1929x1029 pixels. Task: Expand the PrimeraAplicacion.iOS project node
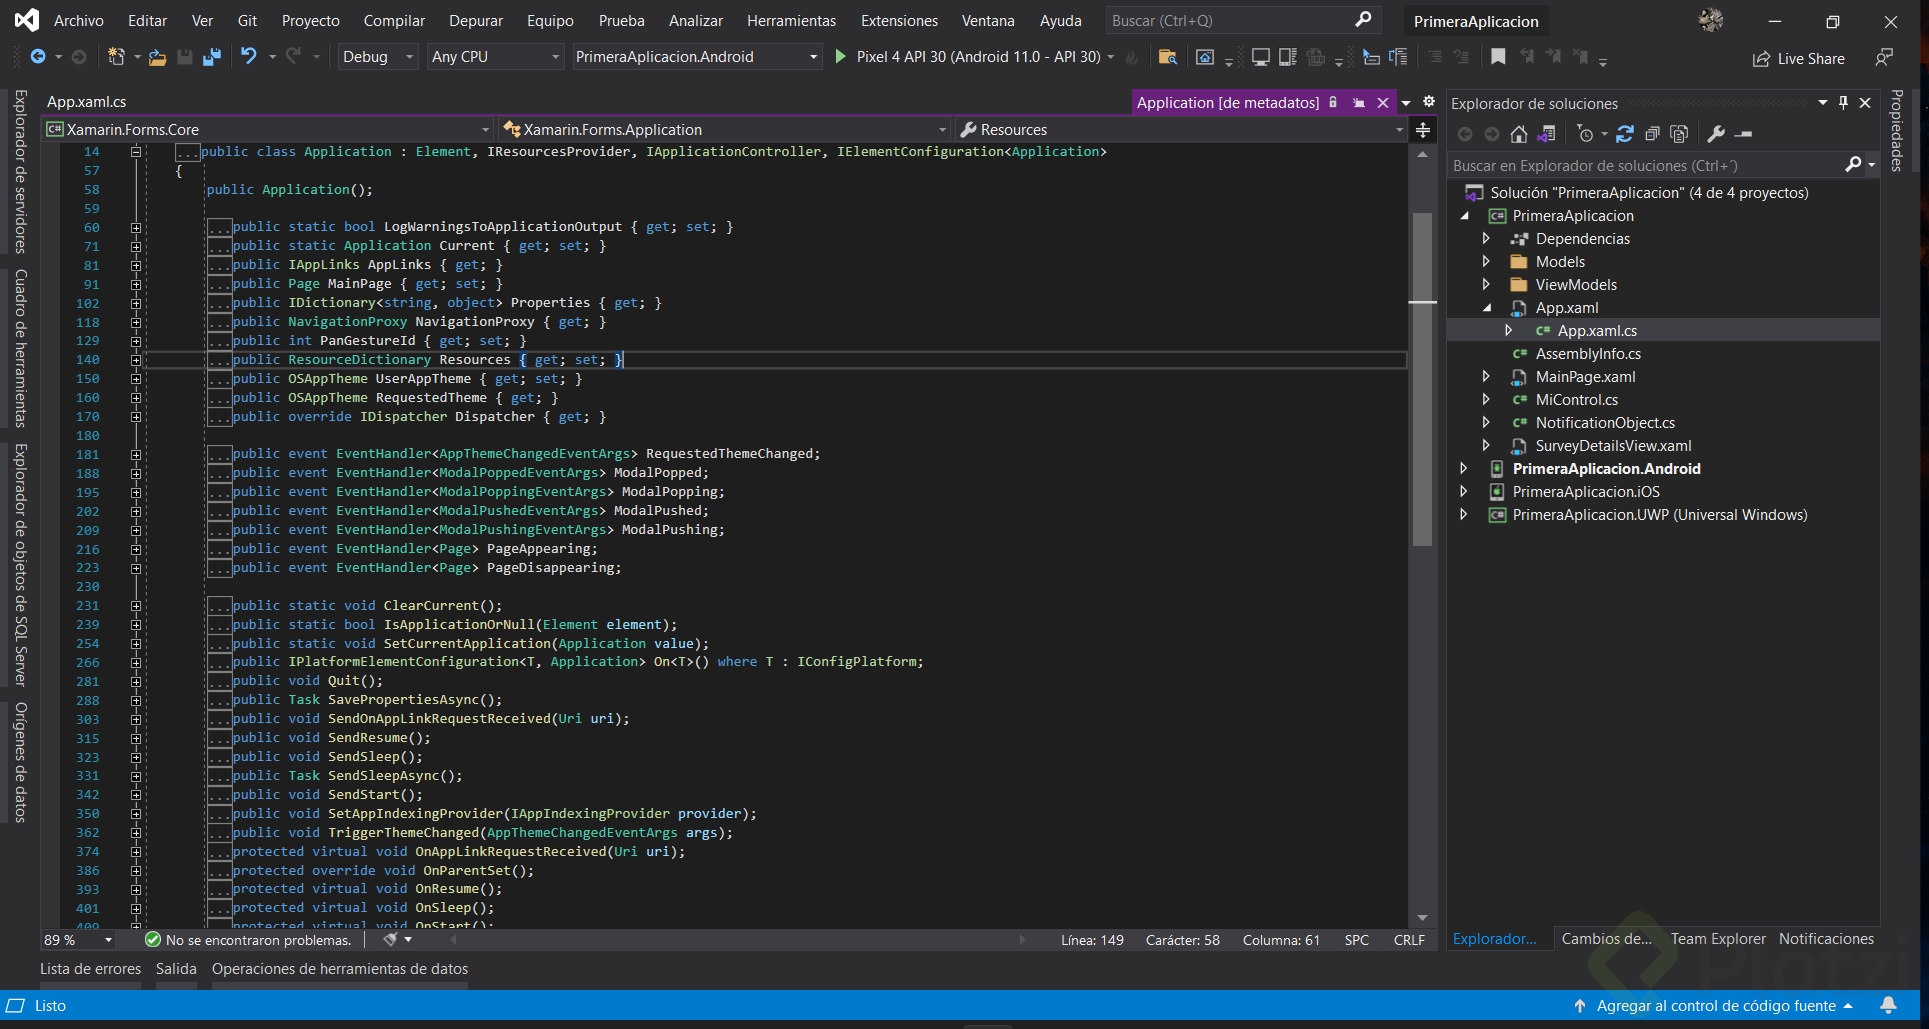[x=1464, y=491]
